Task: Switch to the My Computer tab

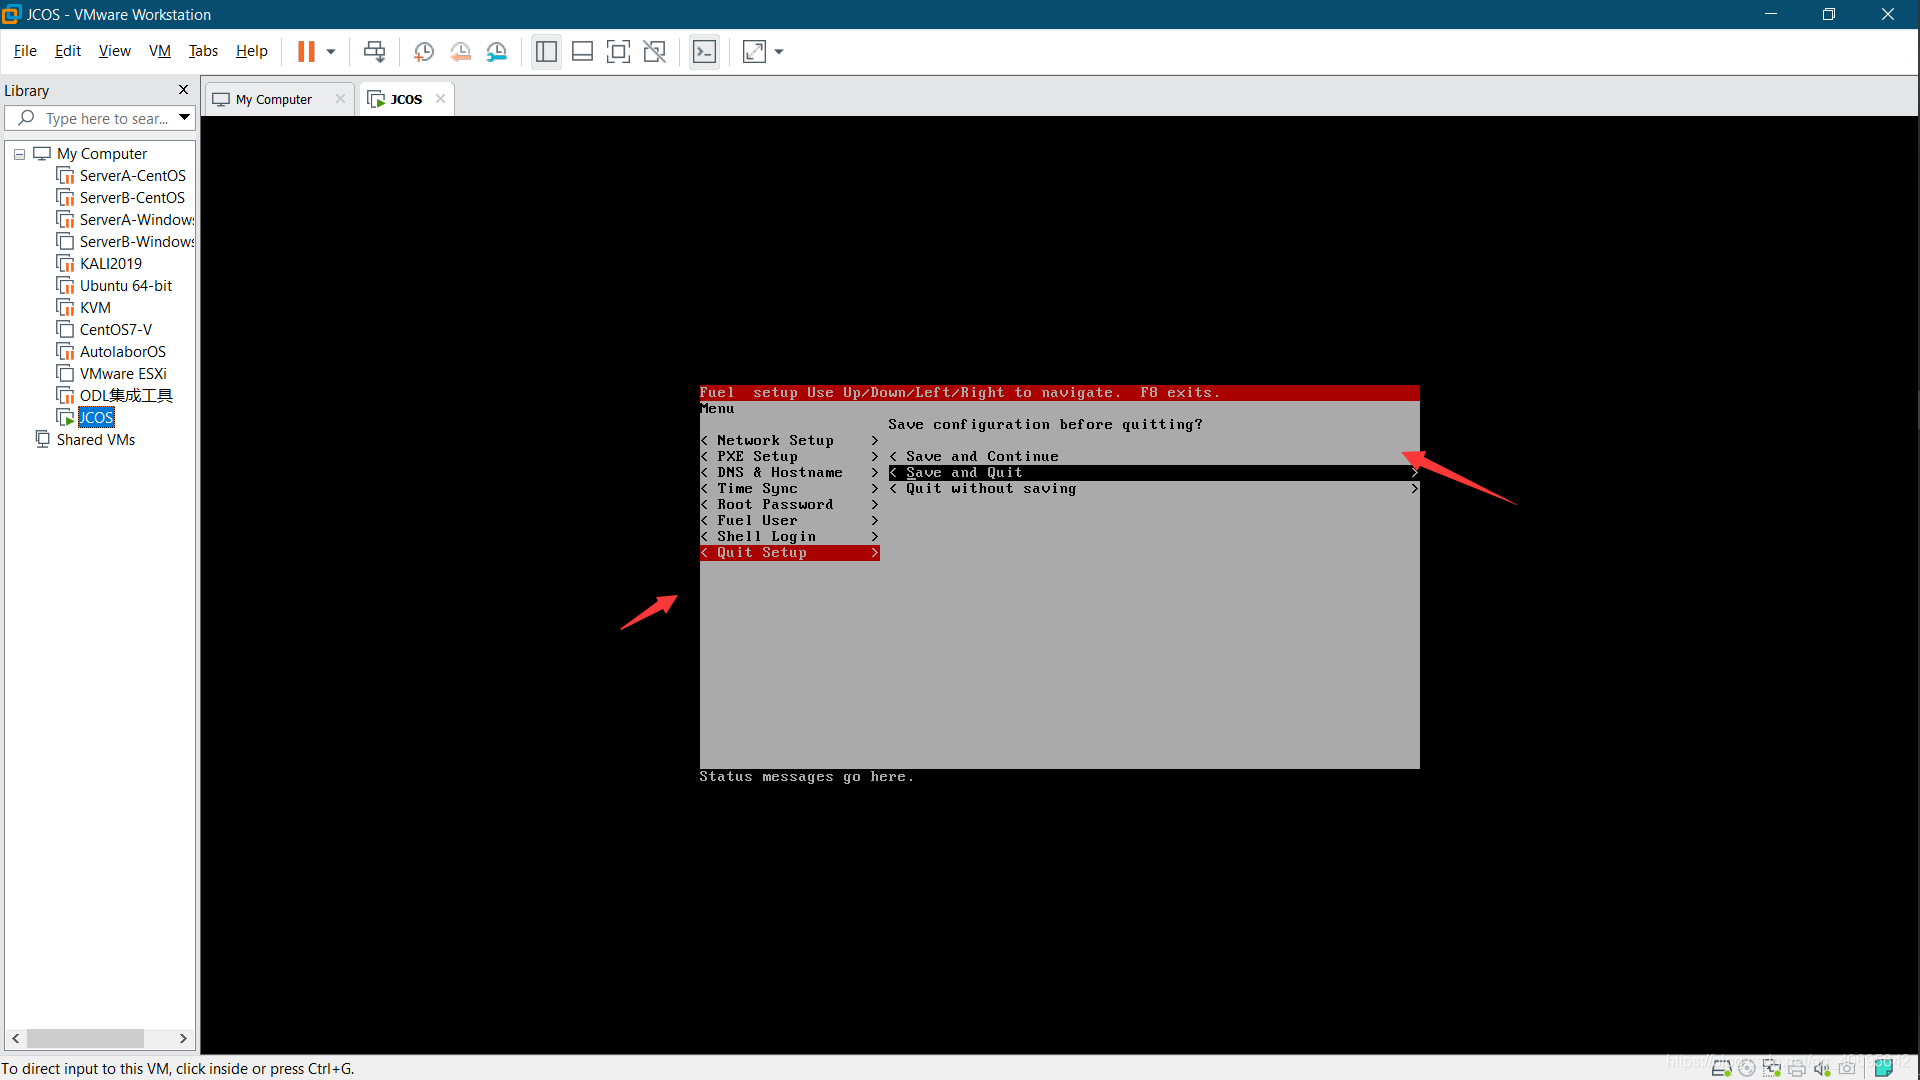Action: (273, 99)
